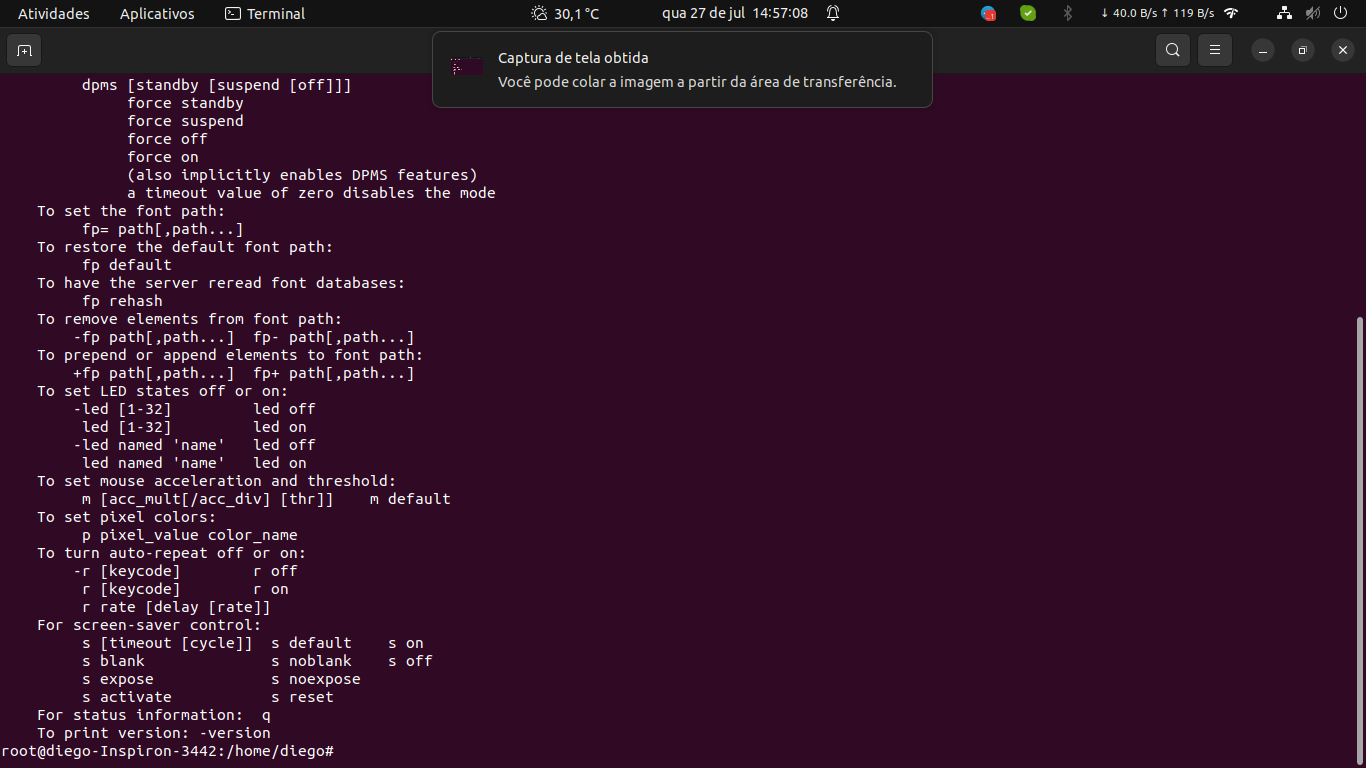Screen dimensions: 1366x768
Task: Click the 'fp rehash' line
Action: 122,301
